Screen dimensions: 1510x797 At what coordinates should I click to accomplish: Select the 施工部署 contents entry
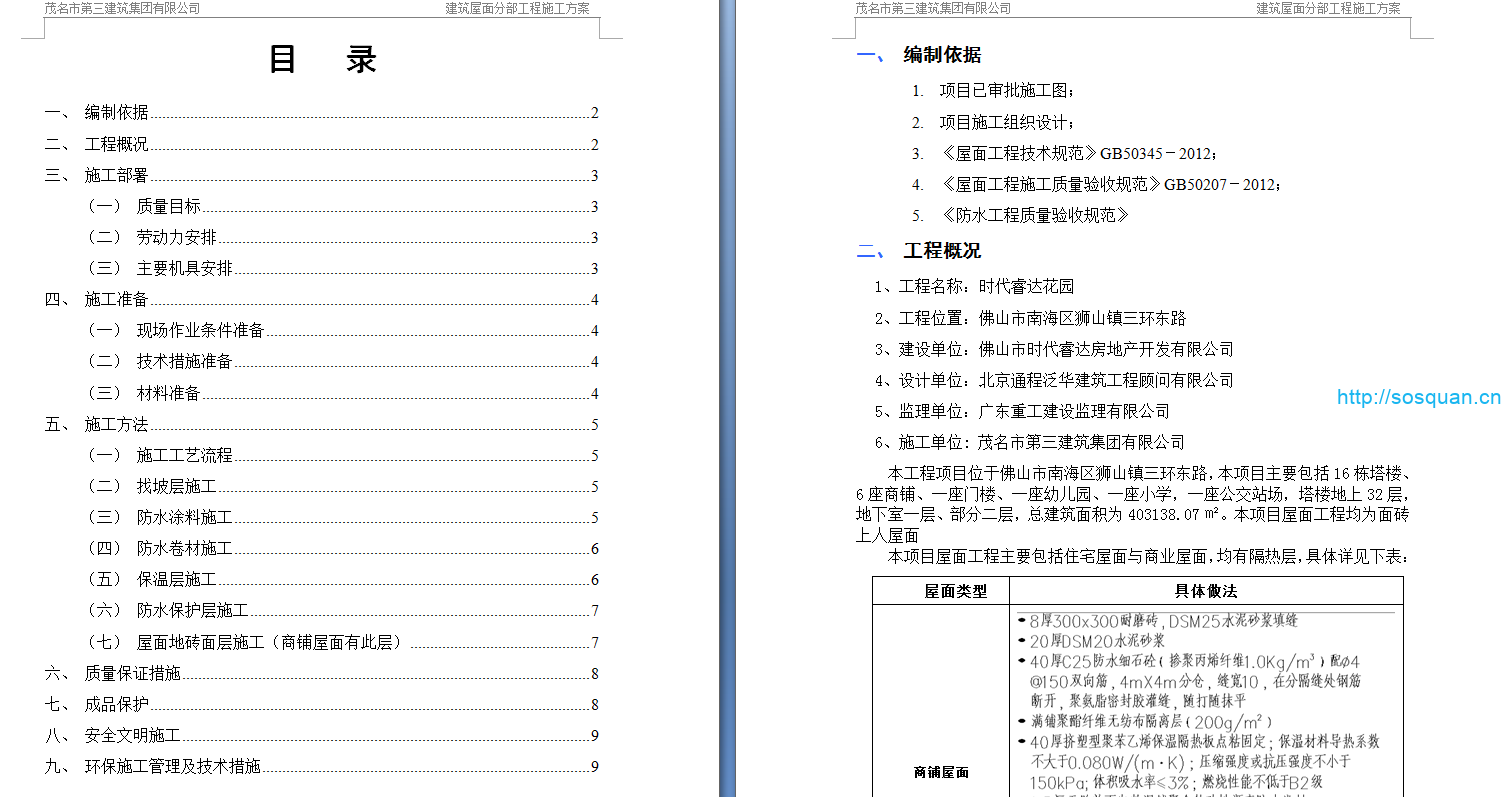[x=117, y=176]
